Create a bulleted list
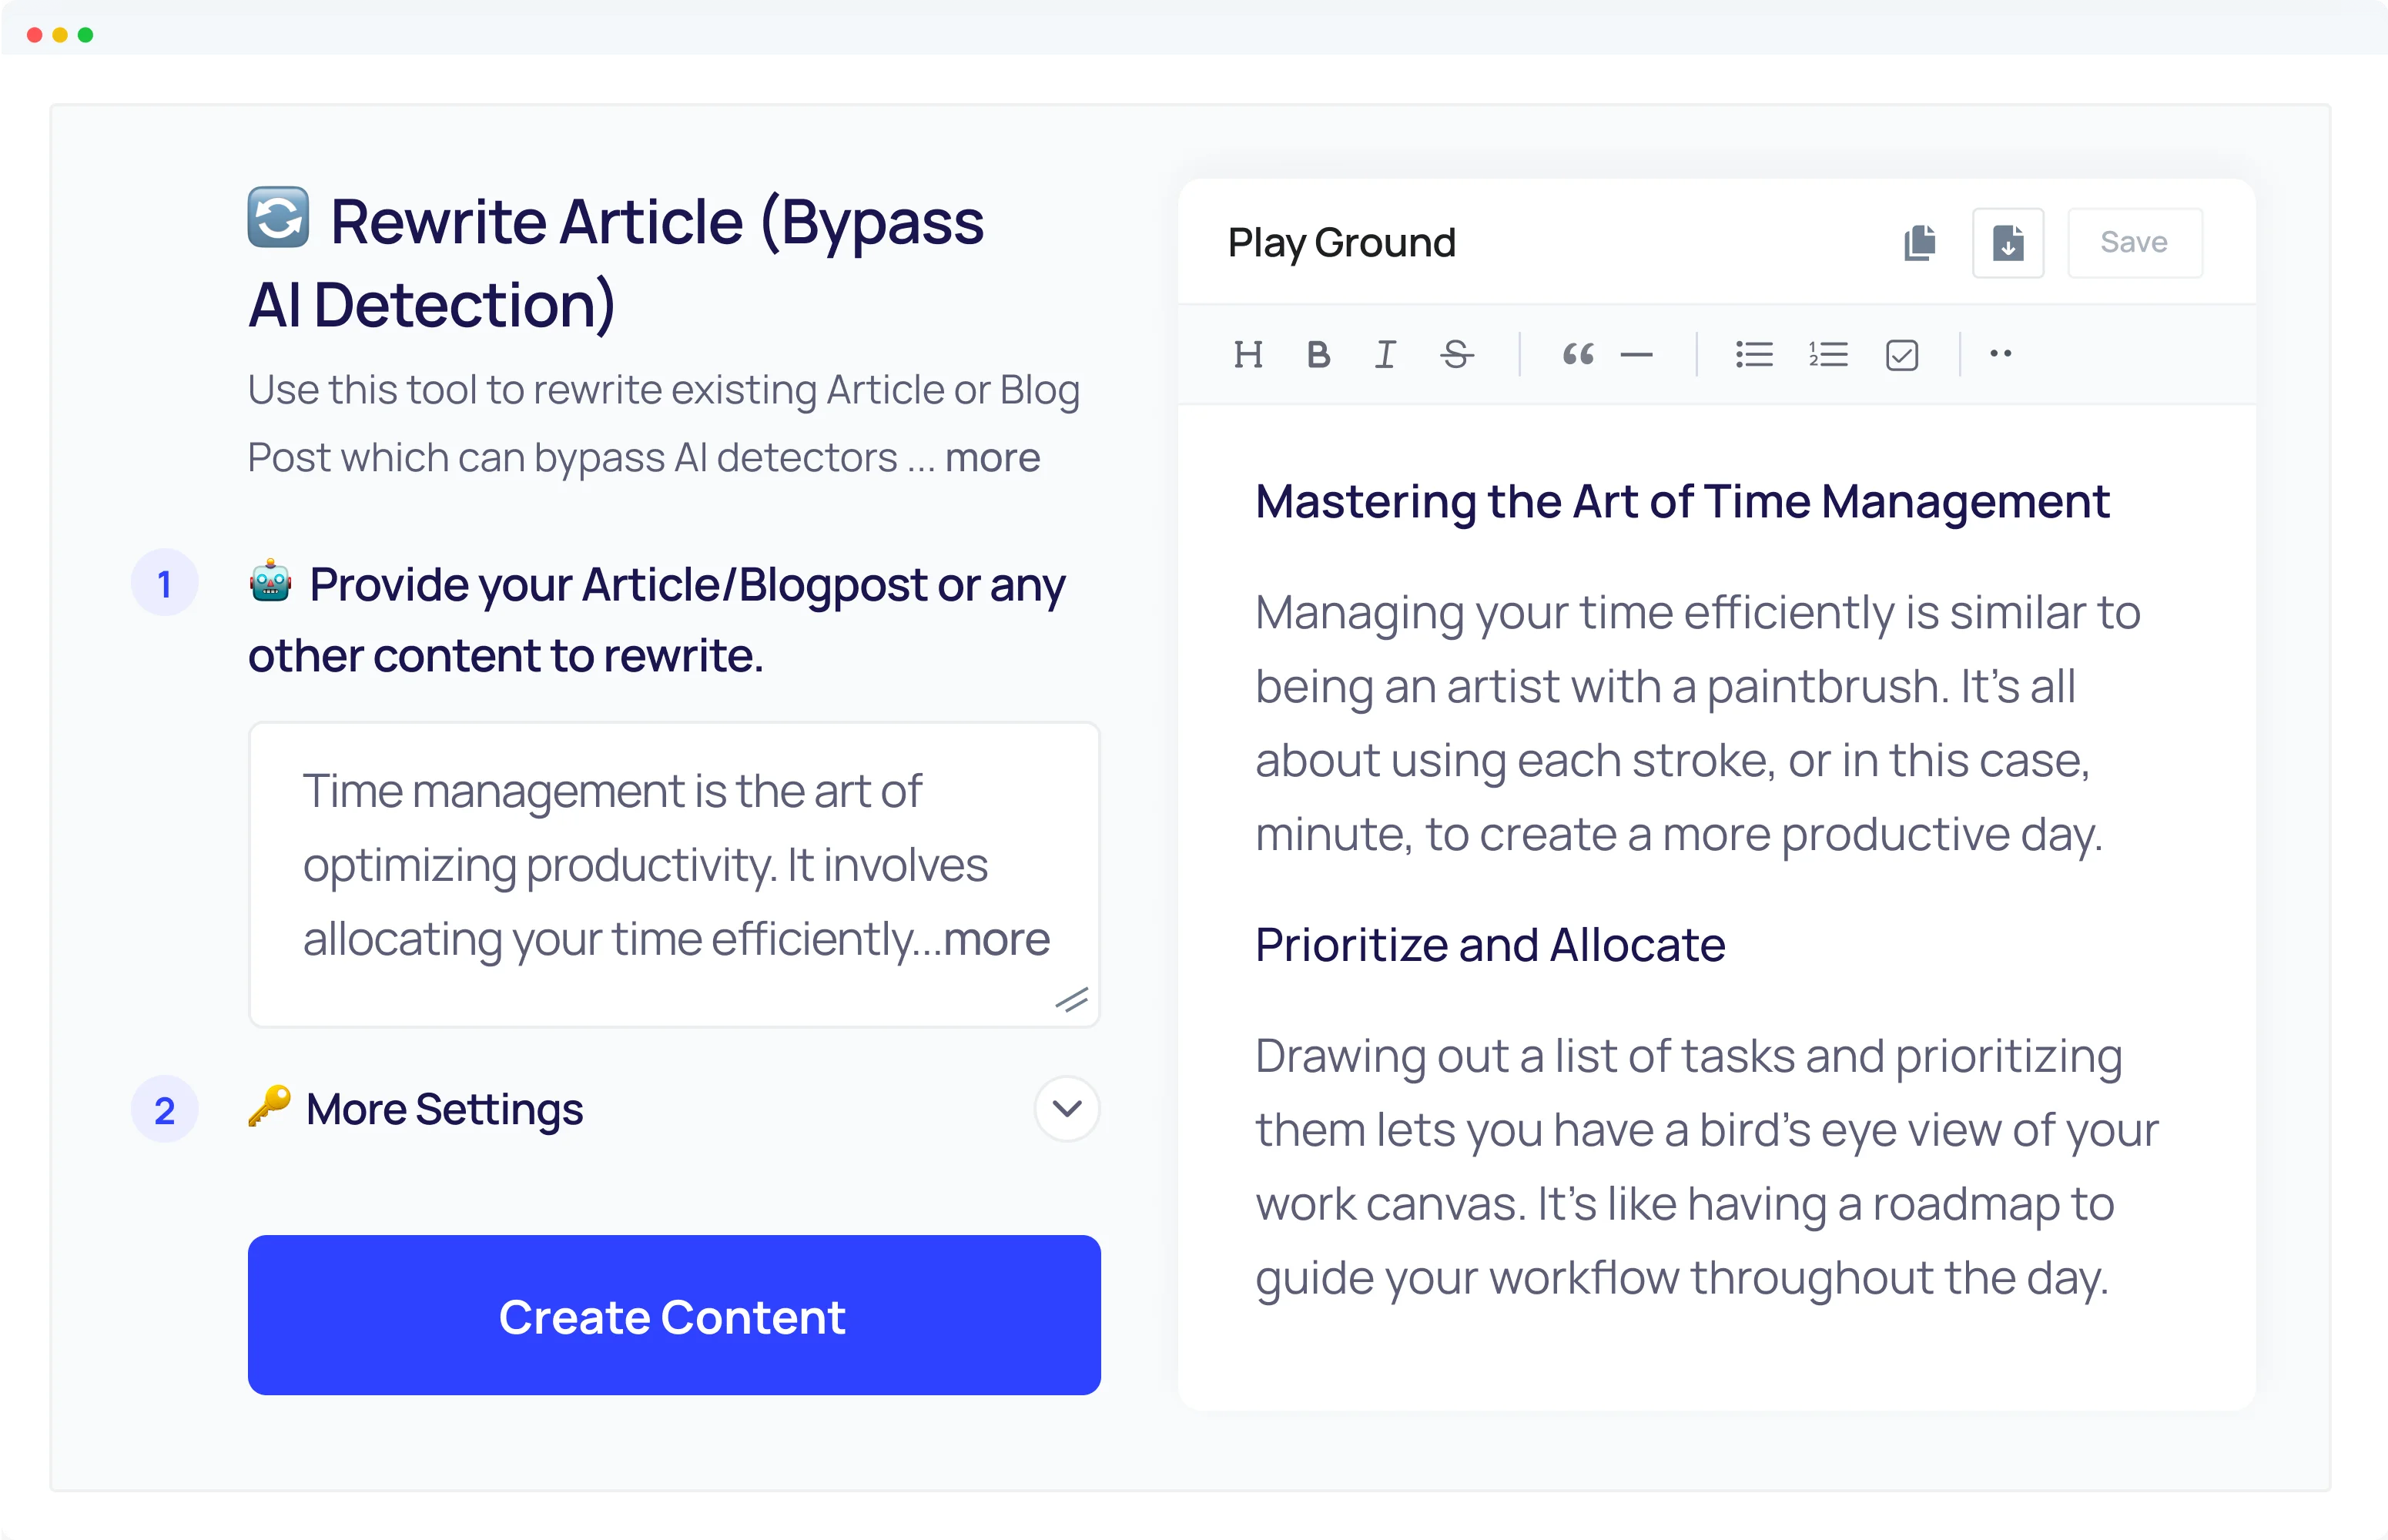Viewport: 2388px width, 1540px height. click(x=1753, y=354)
